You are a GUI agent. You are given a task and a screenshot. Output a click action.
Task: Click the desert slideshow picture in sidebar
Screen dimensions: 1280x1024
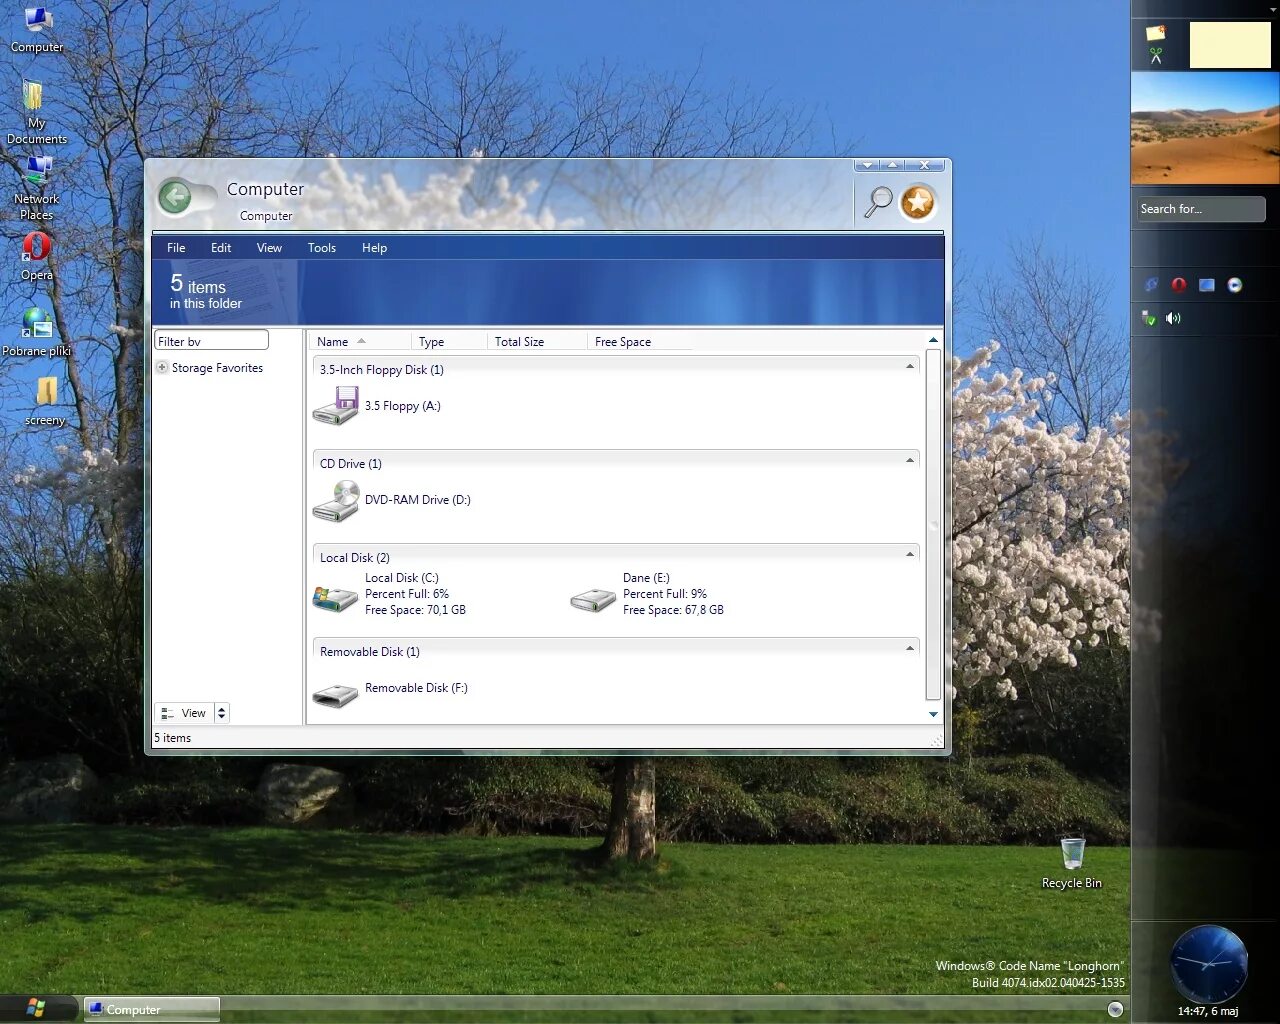point(1205,128)
